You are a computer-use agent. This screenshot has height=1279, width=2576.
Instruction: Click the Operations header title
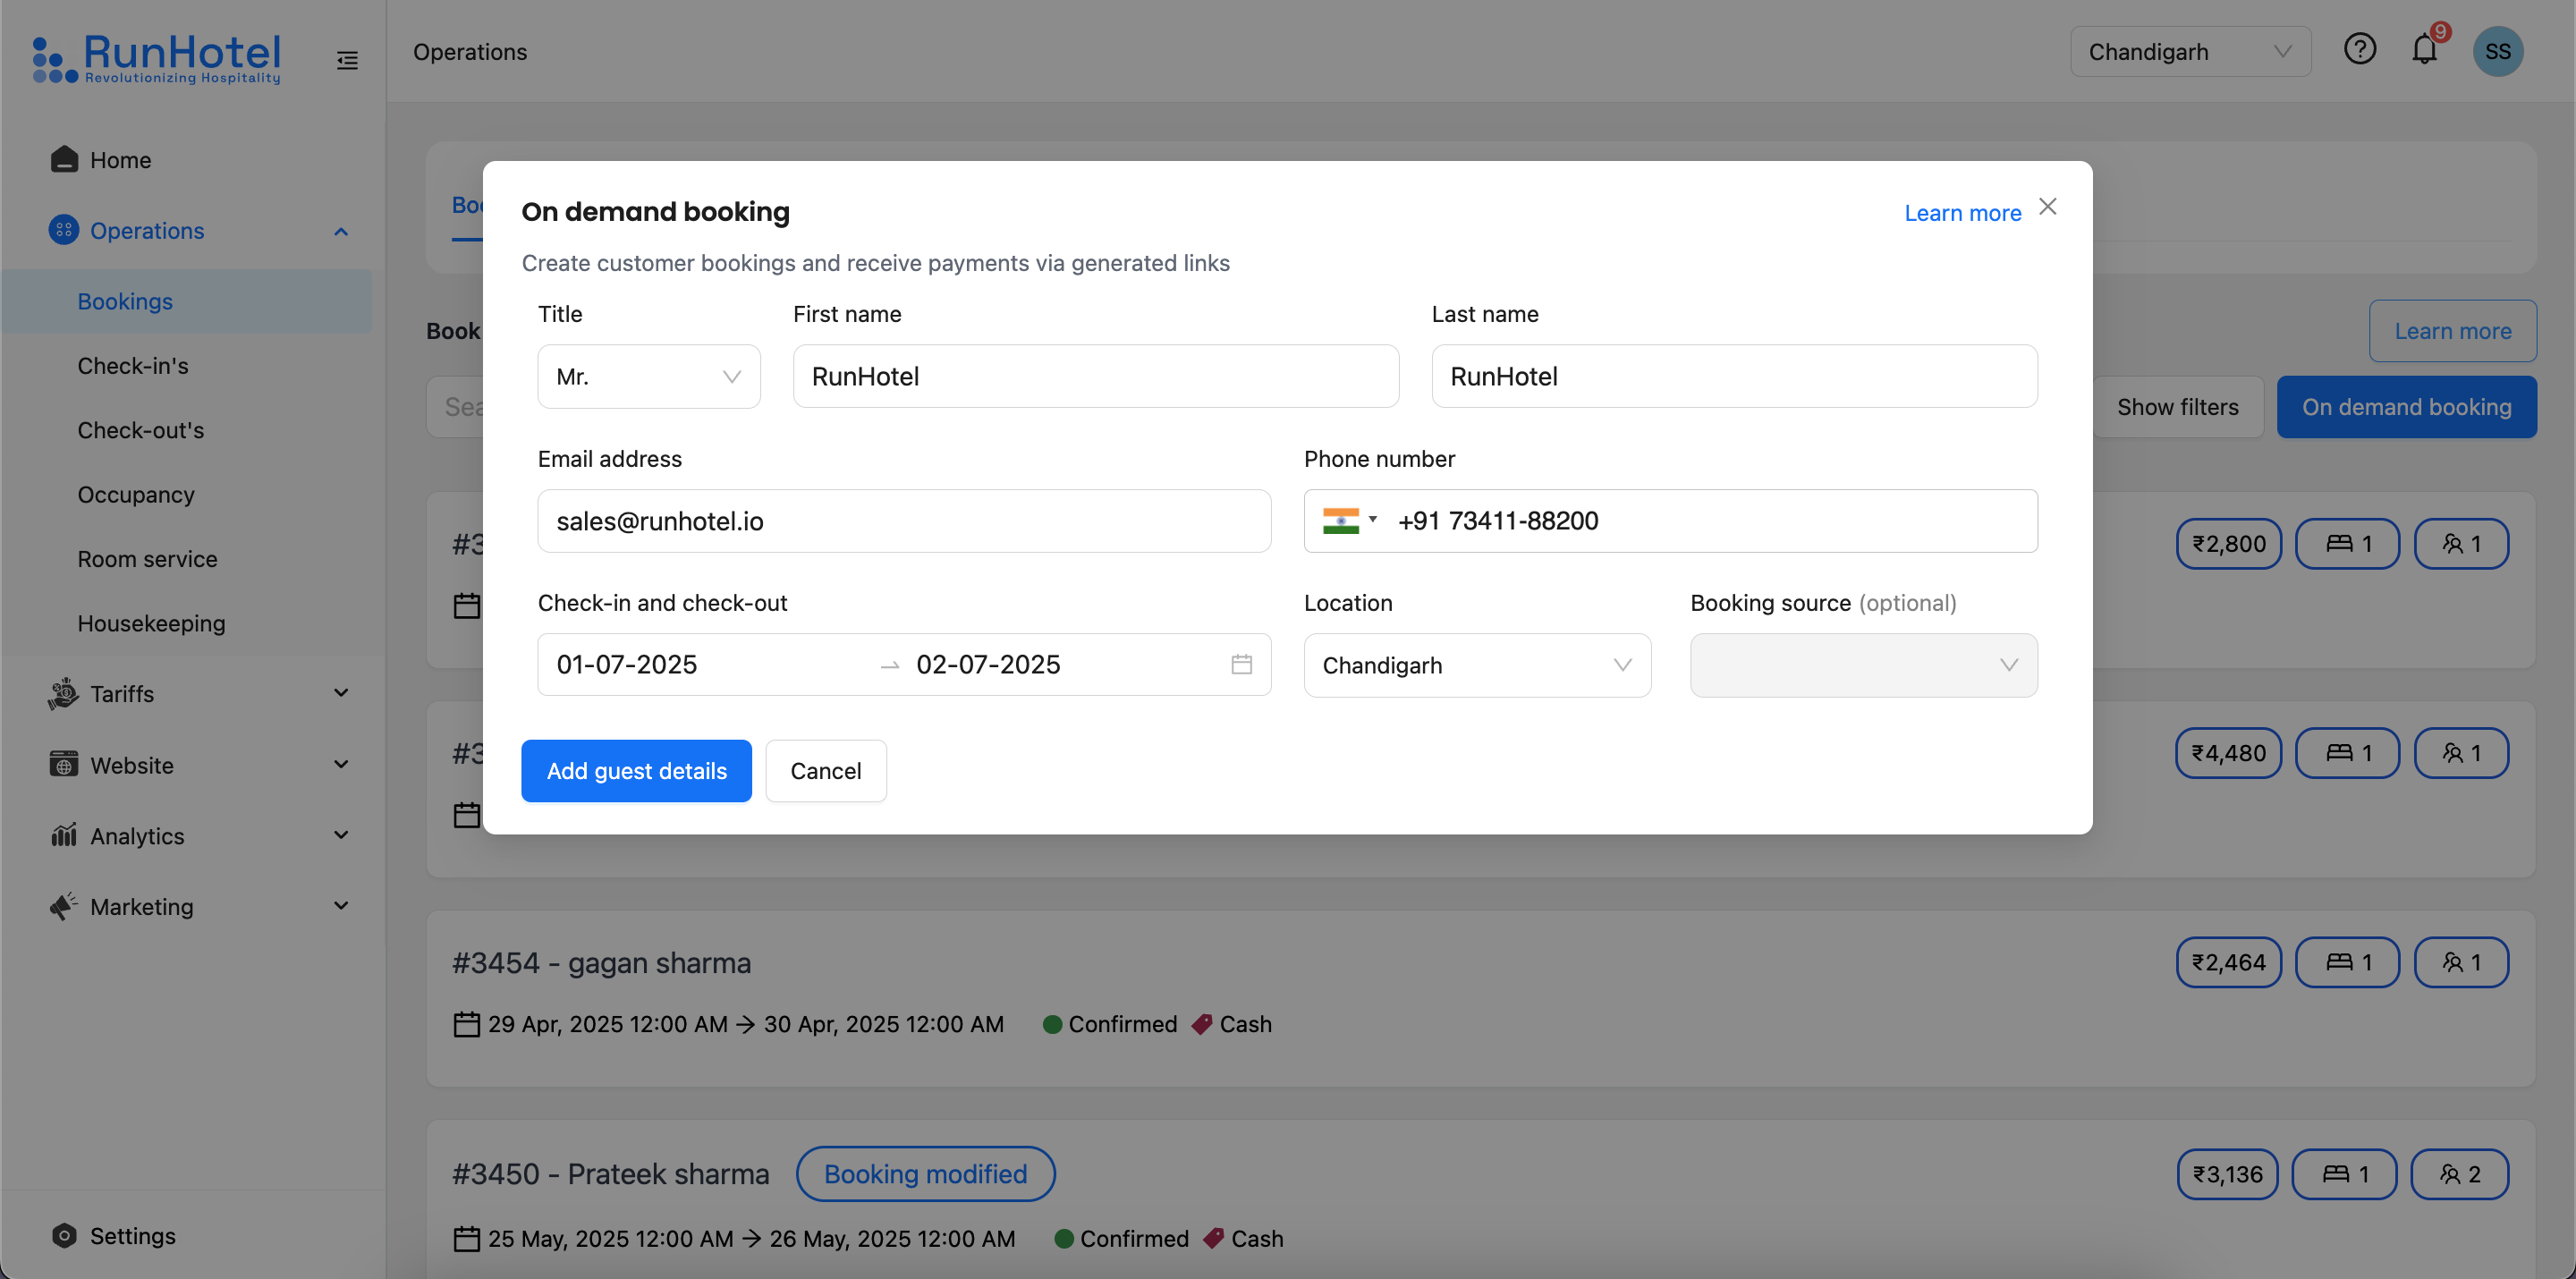click(470, 52)
